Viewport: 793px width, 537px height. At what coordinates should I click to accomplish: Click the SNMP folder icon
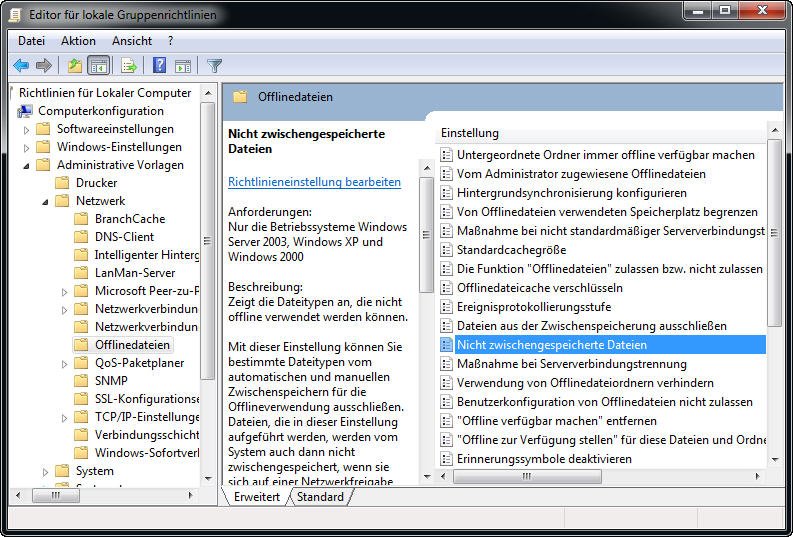coord(81,380)
